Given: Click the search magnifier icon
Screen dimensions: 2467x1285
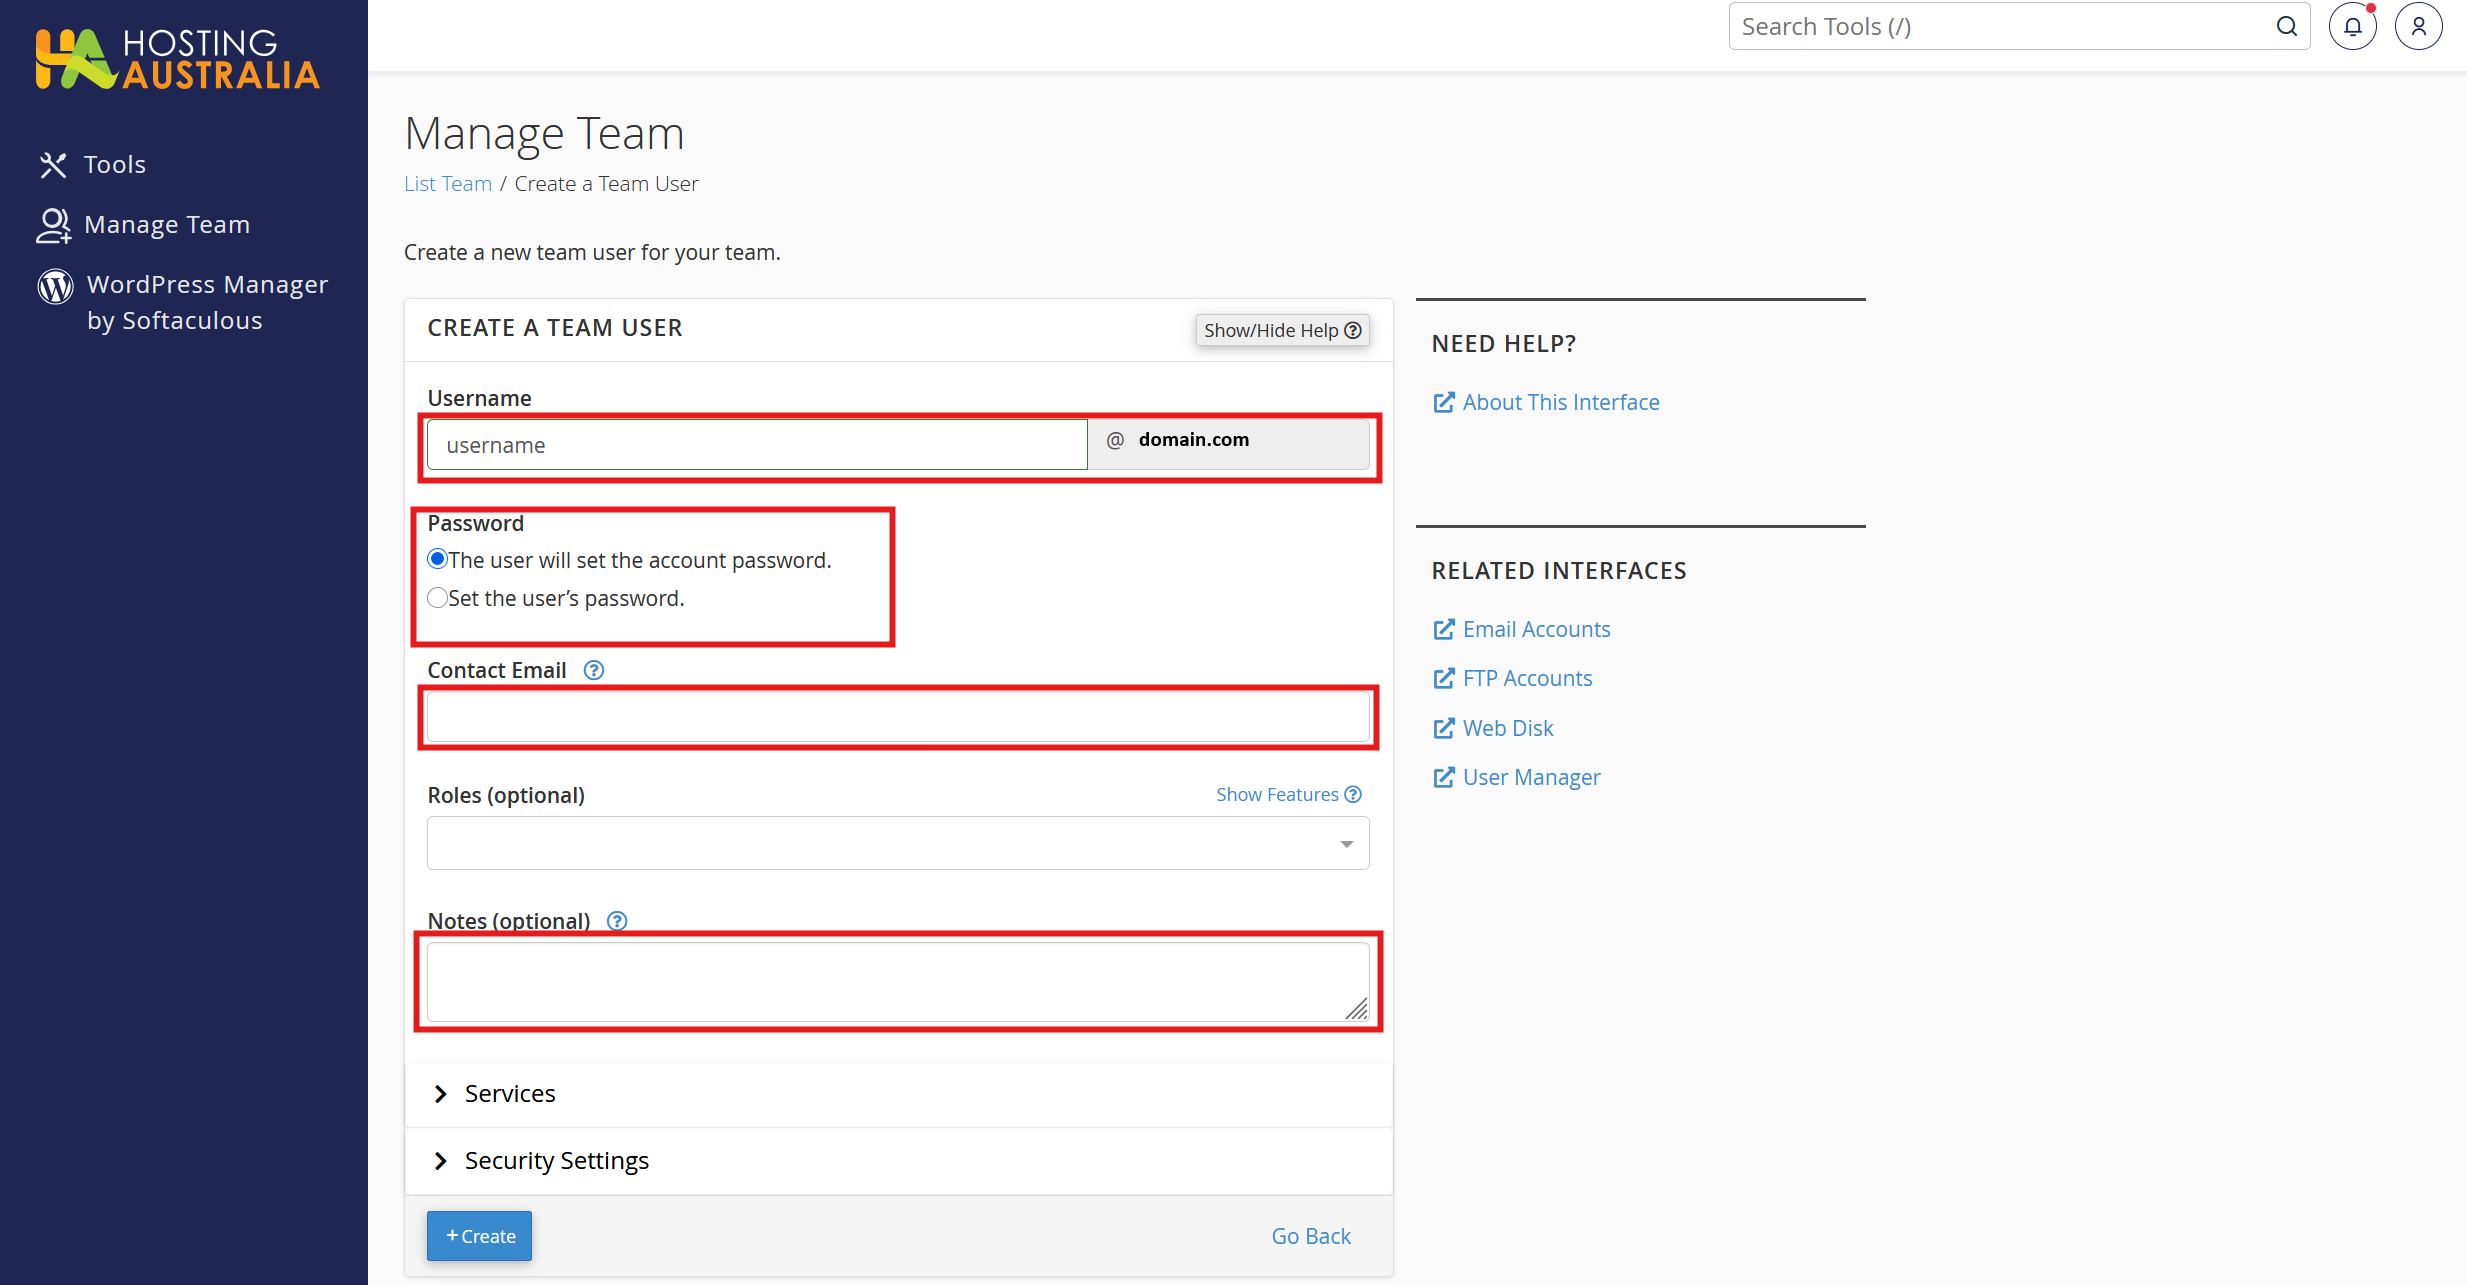Looking at the screenshot, I should point(2286,27).
